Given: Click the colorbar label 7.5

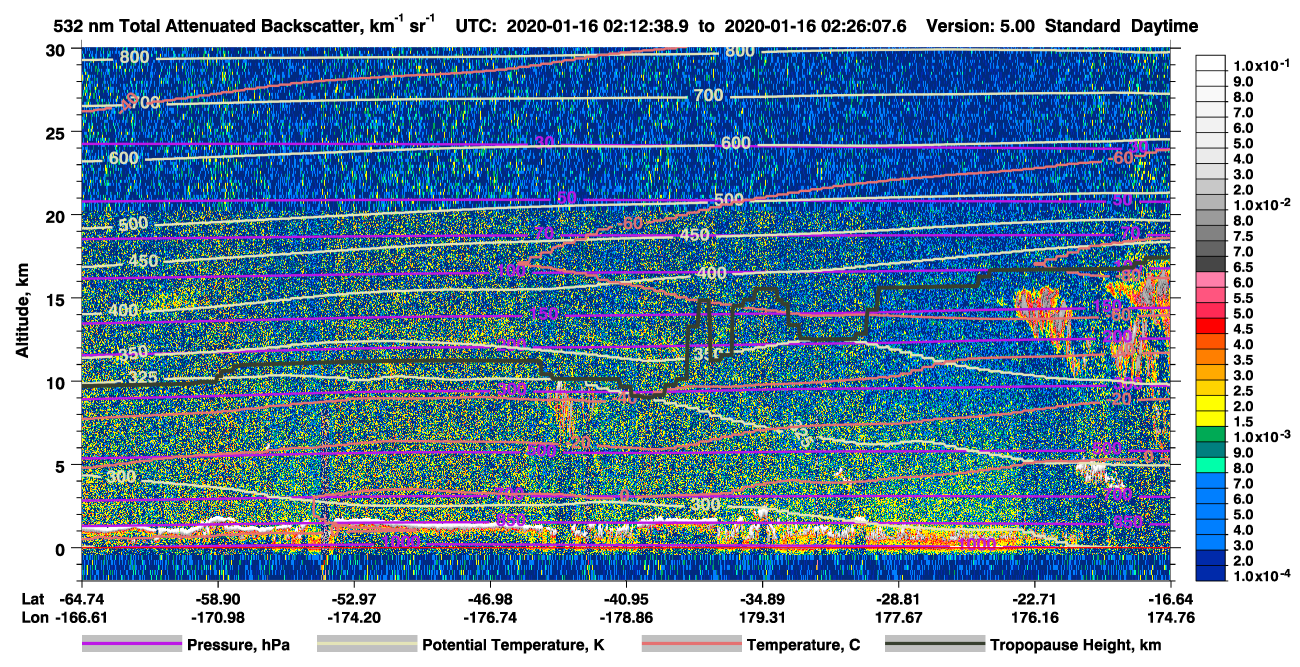Looking at the screenshot, I should (x=1241, y=236).
